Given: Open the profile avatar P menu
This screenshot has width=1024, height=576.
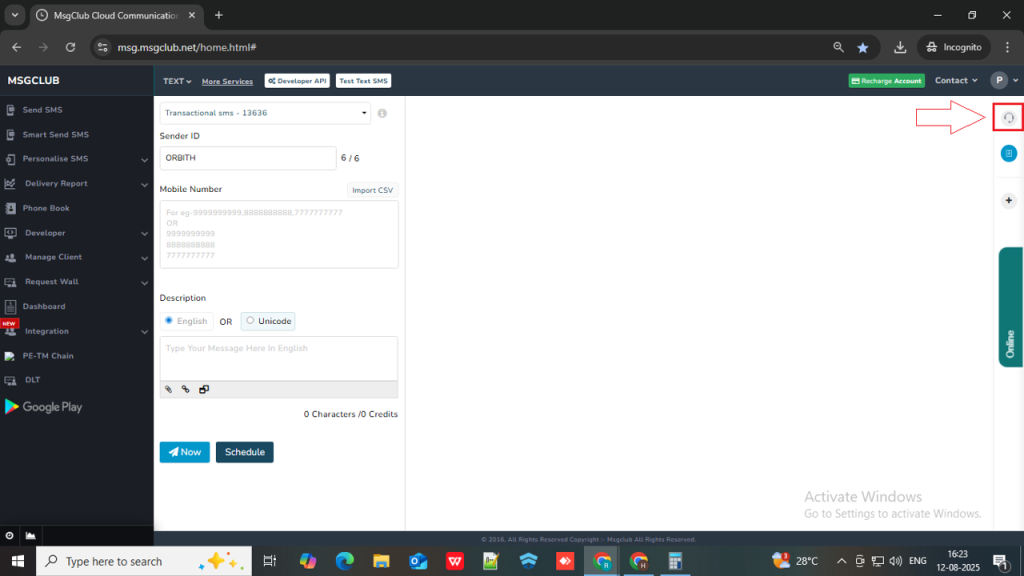Looking at the screenshot, I should pyautogui.click(x=999, y=80).
